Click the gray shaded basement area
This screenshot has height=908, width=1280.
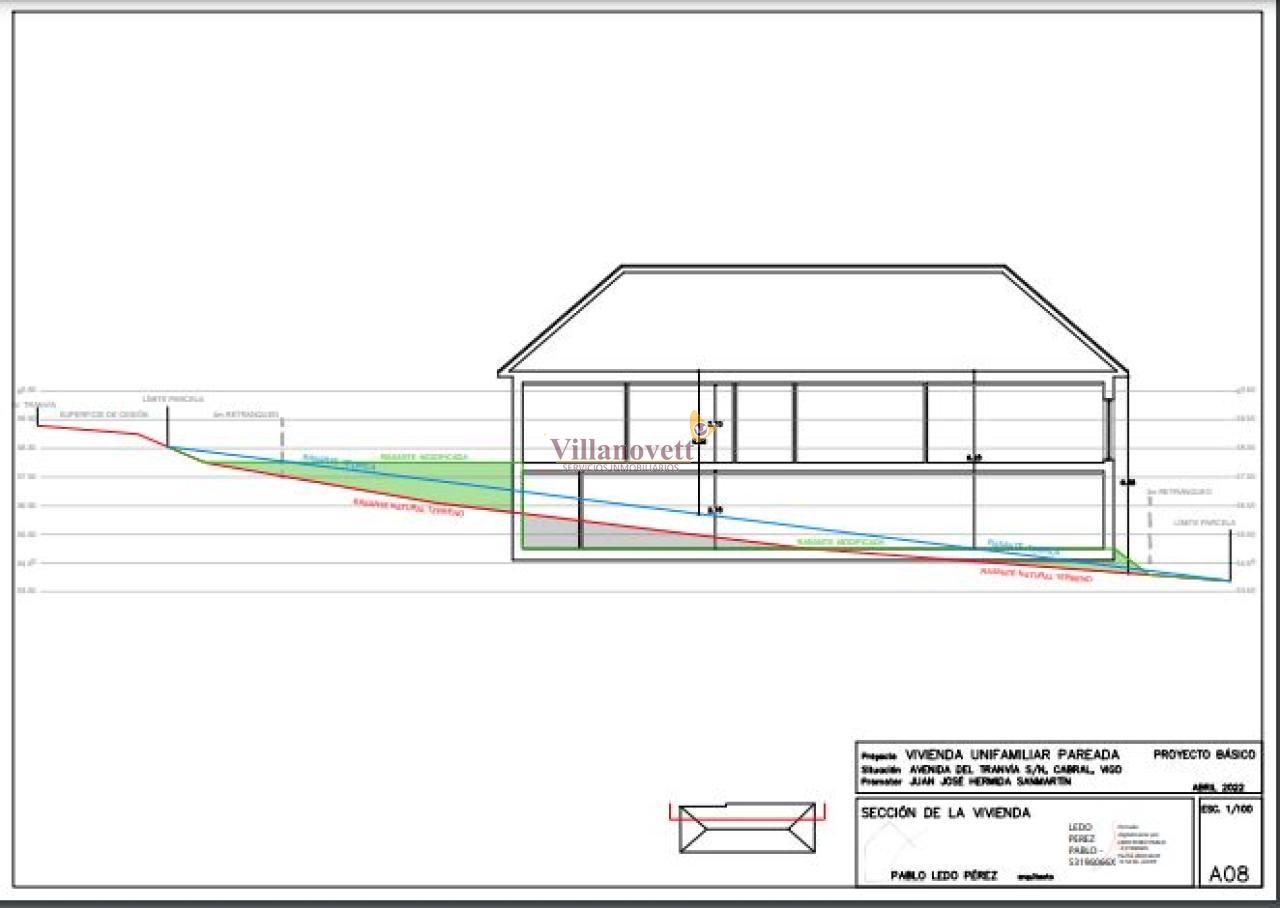point(548,532)
